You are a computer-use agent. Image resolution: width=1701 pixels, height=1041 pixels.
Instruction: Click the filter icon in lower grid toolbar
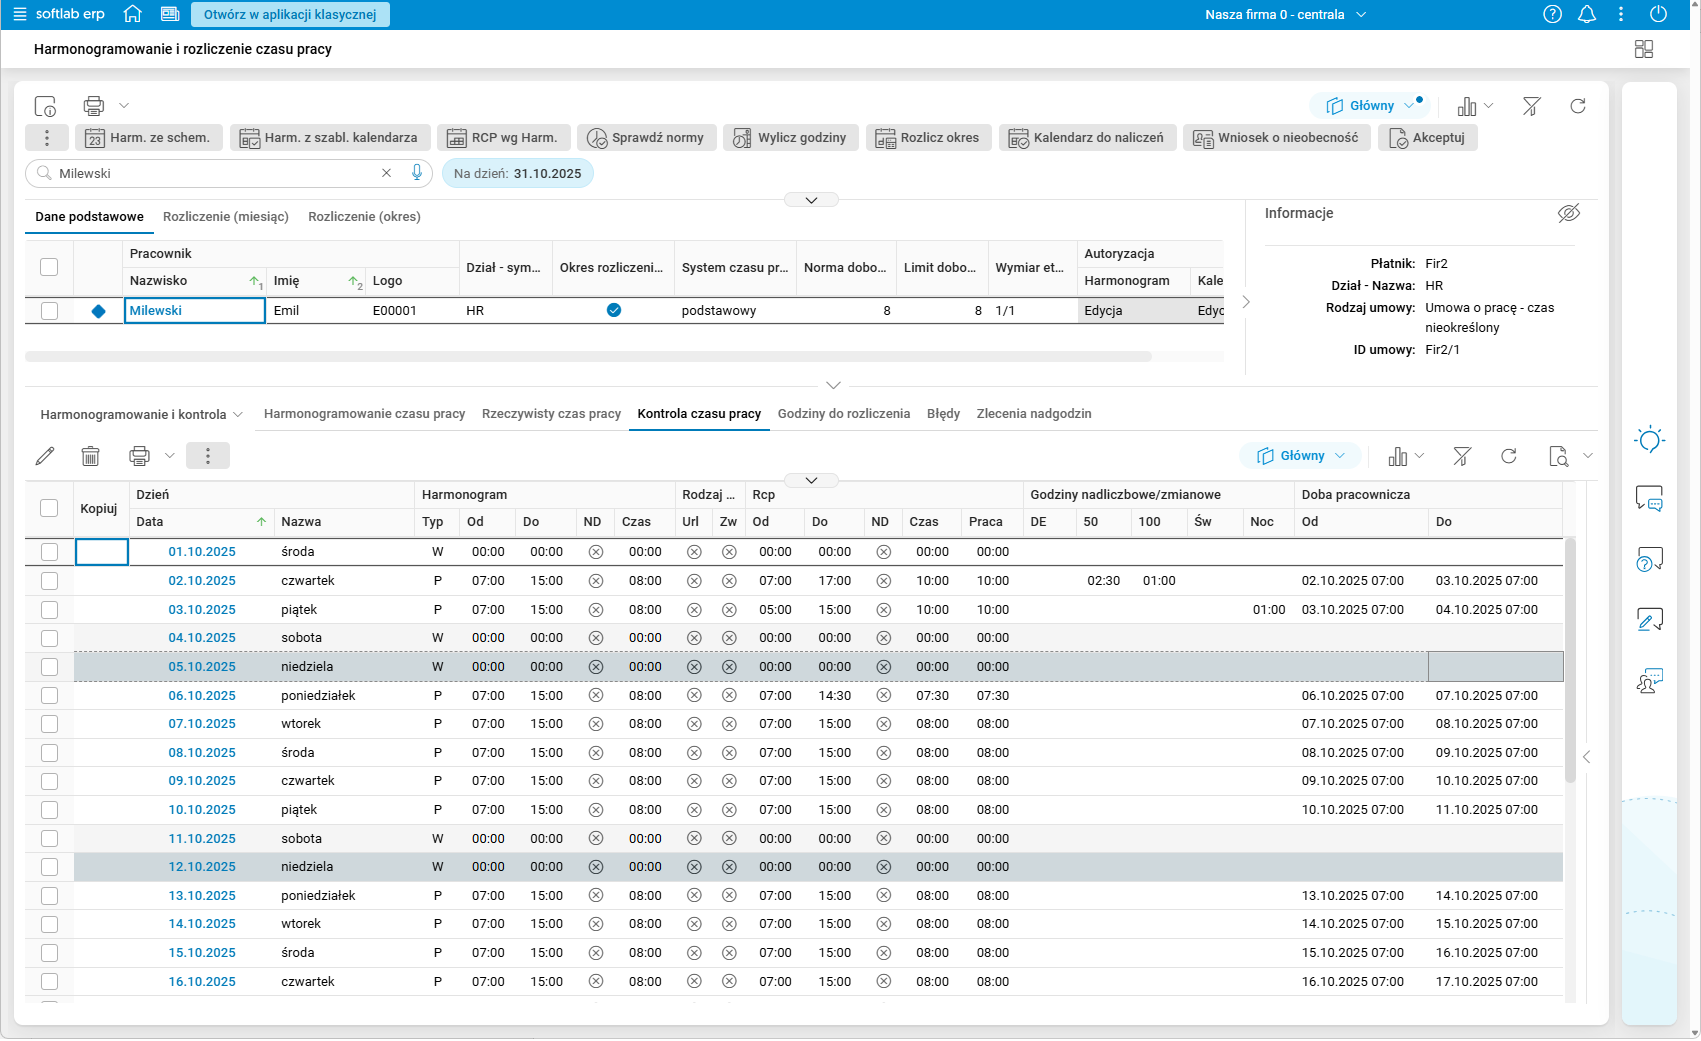[x=1461, y=456]
